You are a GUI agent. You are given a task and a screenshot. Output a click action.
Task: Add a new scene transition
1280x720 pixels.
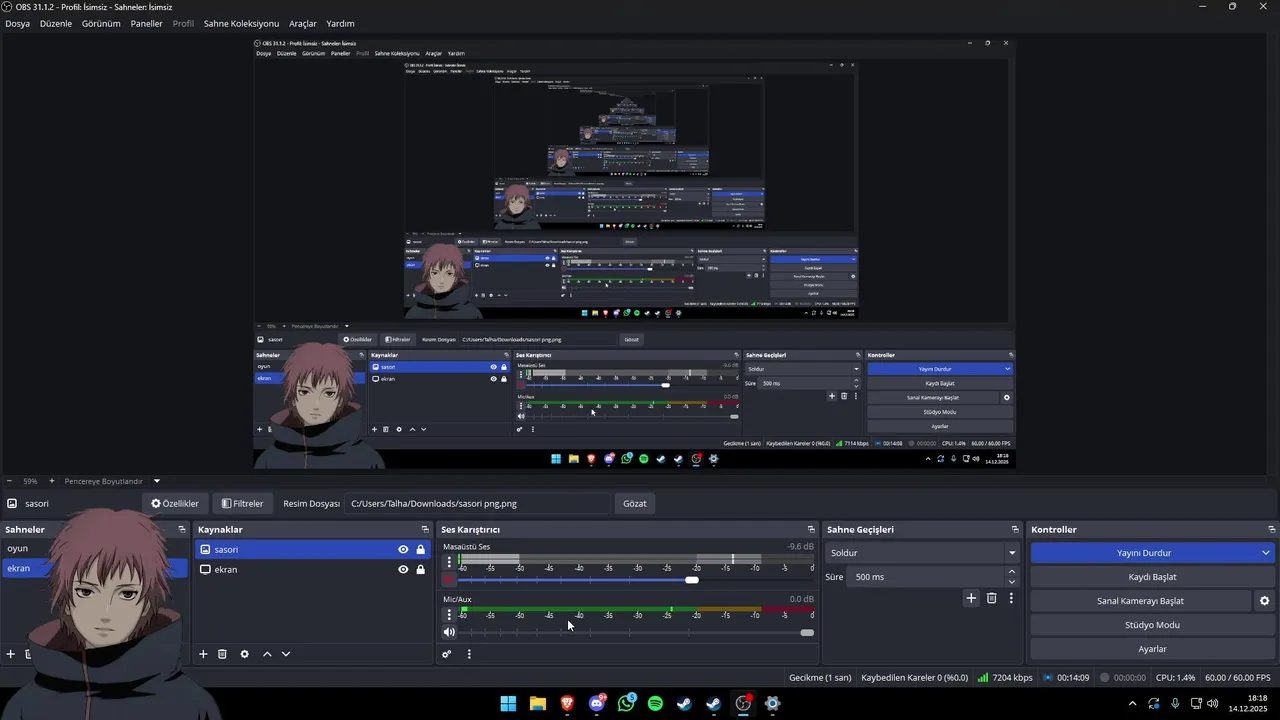pyautogui.click(x=971, y=598)
